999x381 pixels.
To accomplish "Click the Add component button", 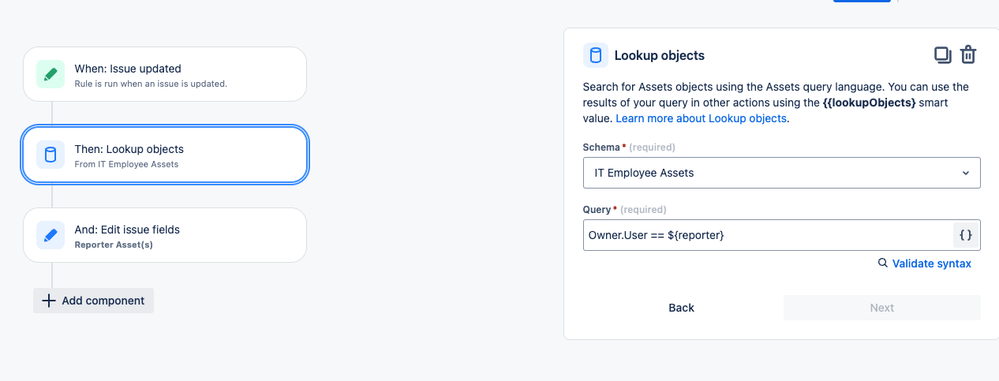I will tap(94, 301).
